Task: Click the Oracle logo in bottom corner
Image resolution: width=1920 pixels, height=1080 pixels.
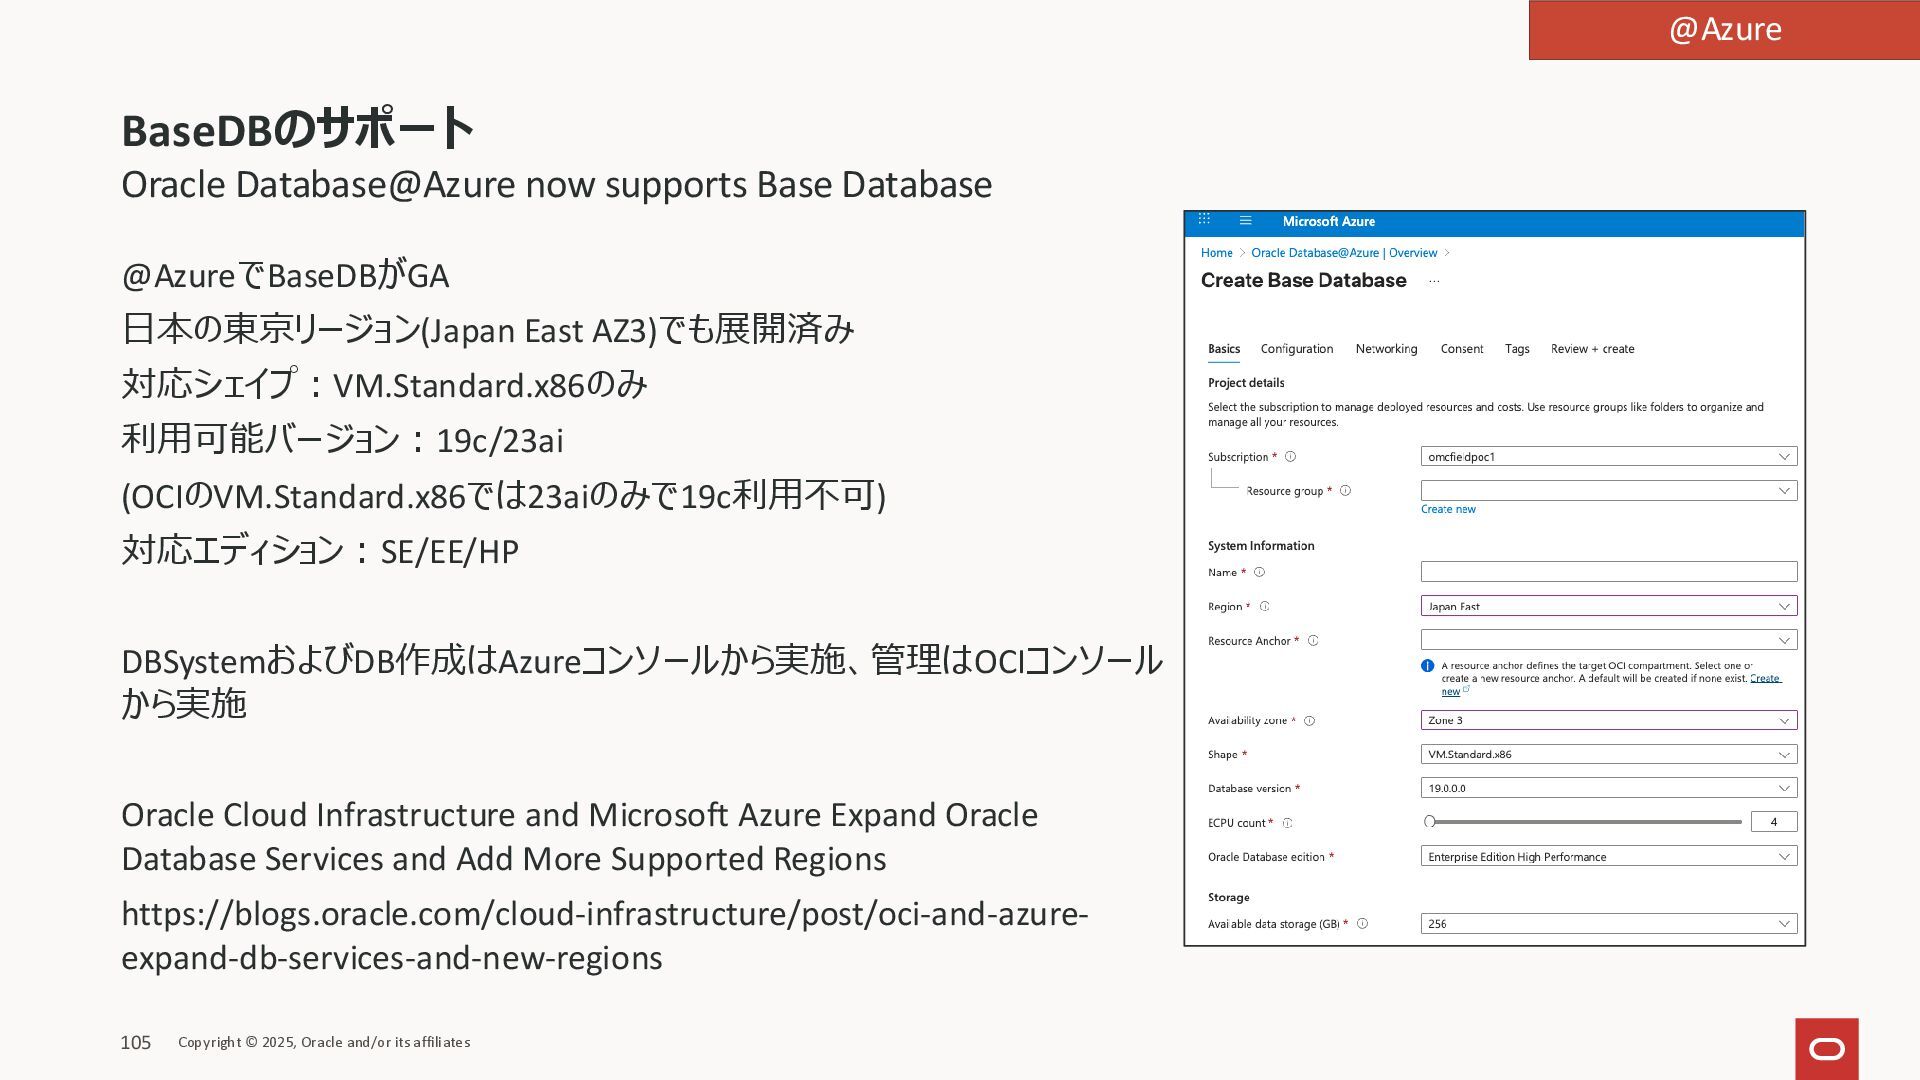Action: click(x=1826, y=1049)
